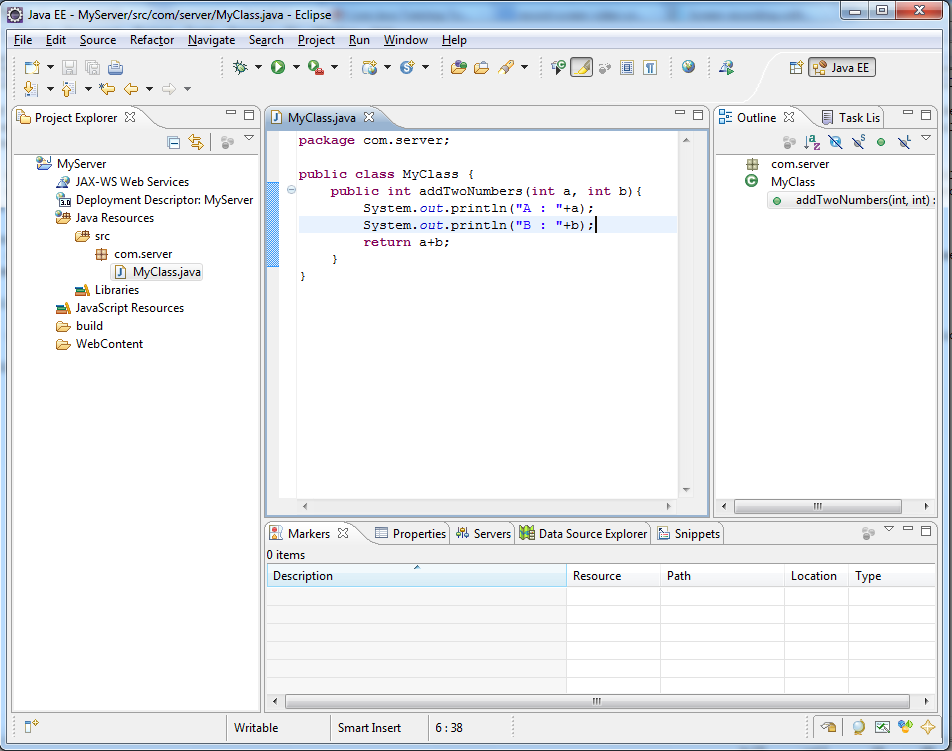The width and height of the screenshot is (952, 751).
Task: Open the Outline view menu triangle
Action: [926, 139]
